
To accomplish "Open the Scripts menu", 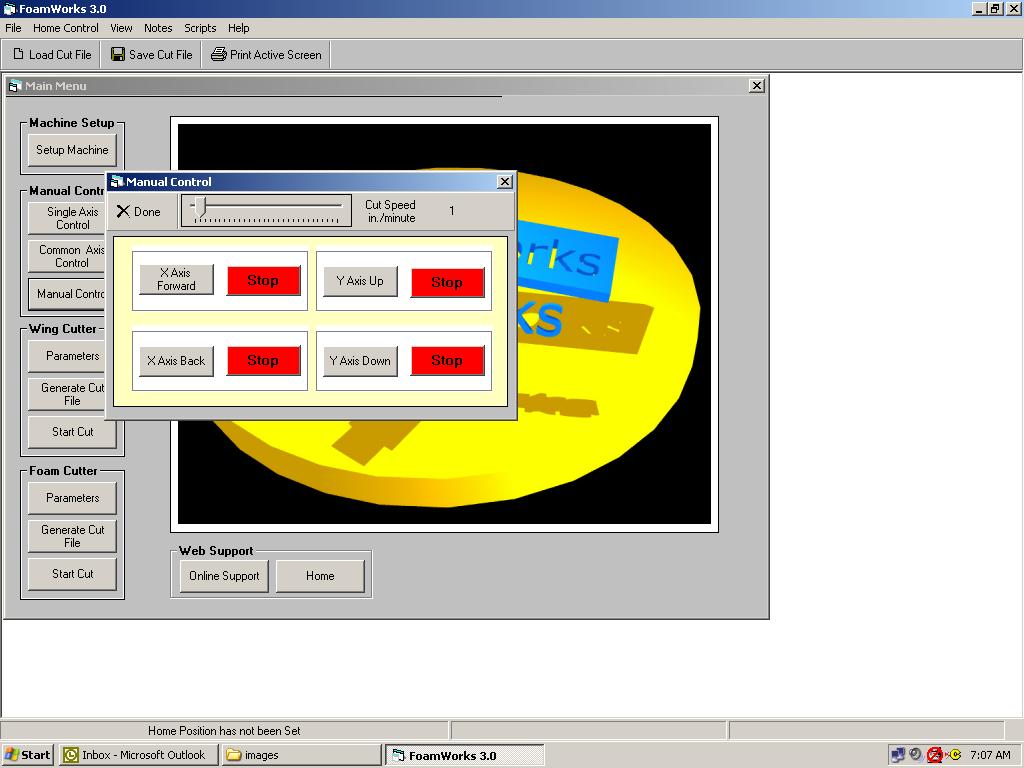I will pos(200,28).
